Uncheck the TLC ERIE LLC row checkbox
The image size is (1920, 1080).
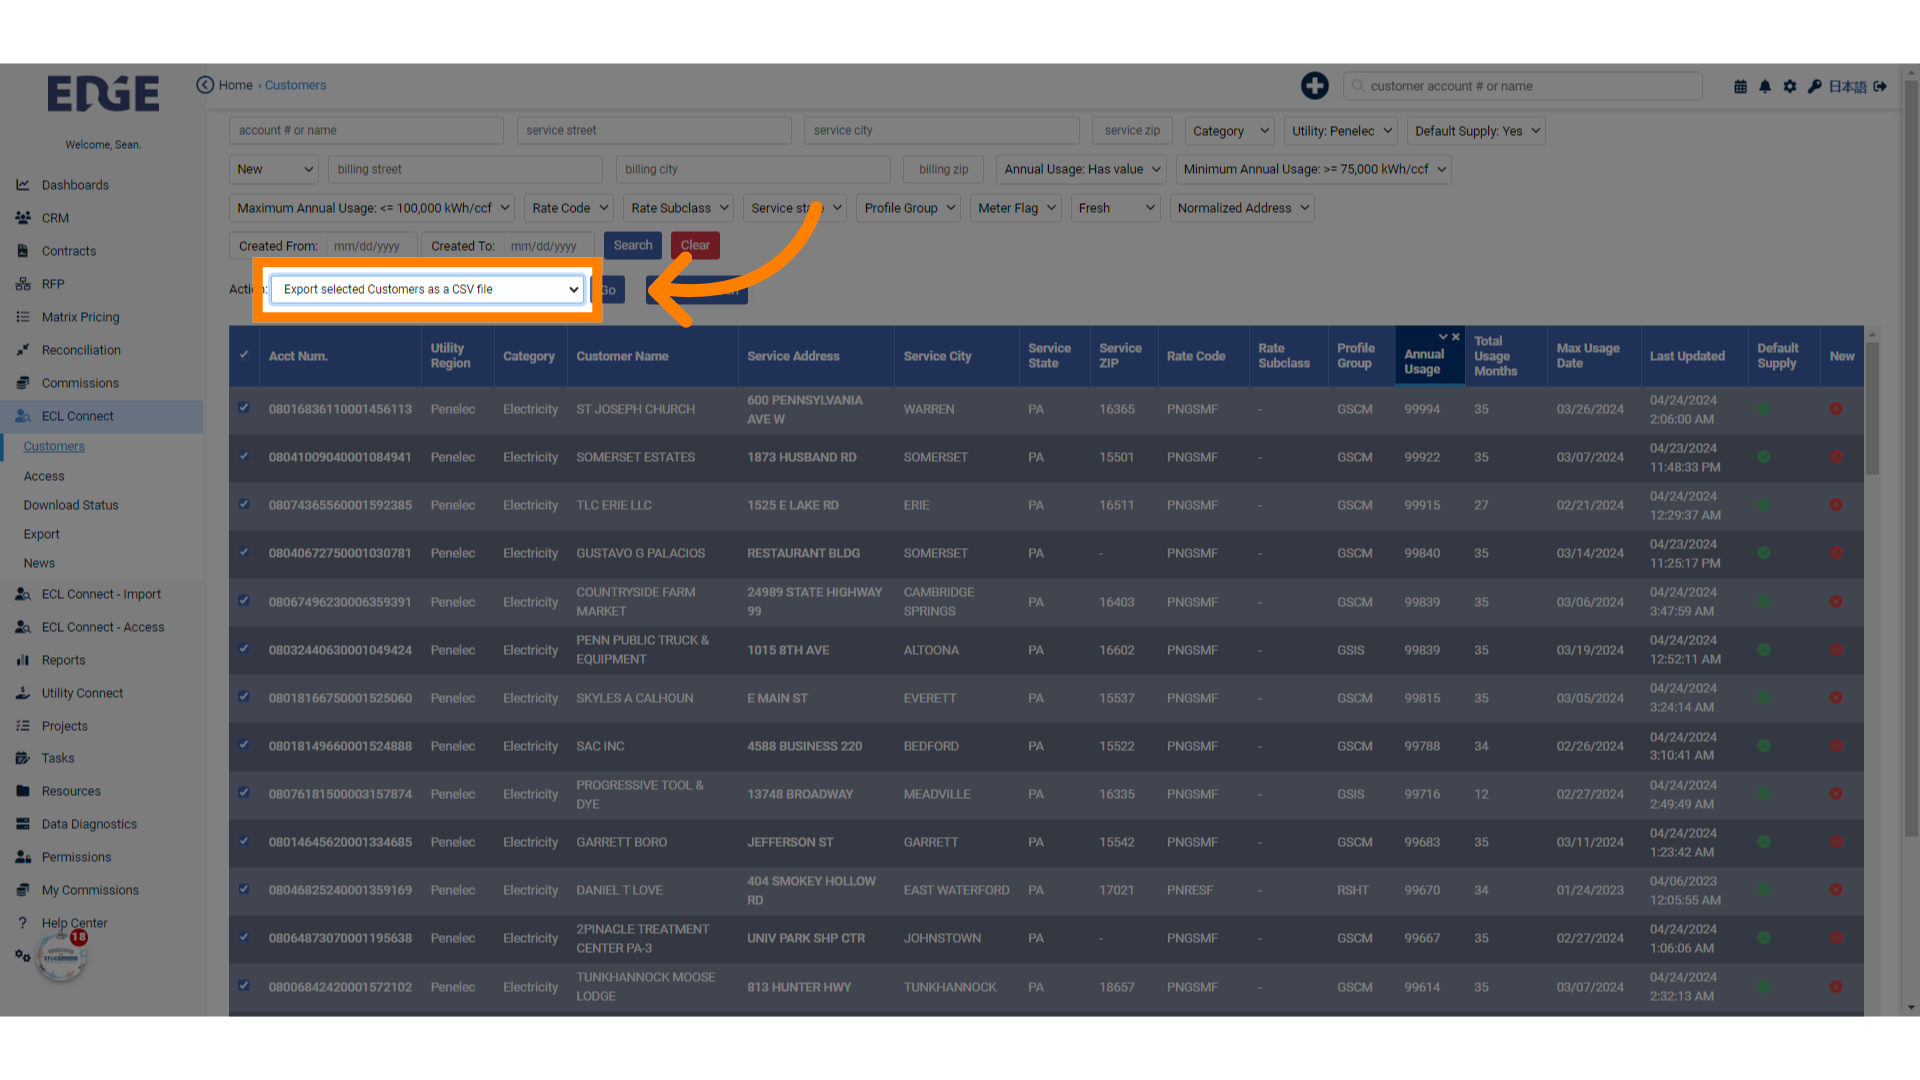(244, 504)
